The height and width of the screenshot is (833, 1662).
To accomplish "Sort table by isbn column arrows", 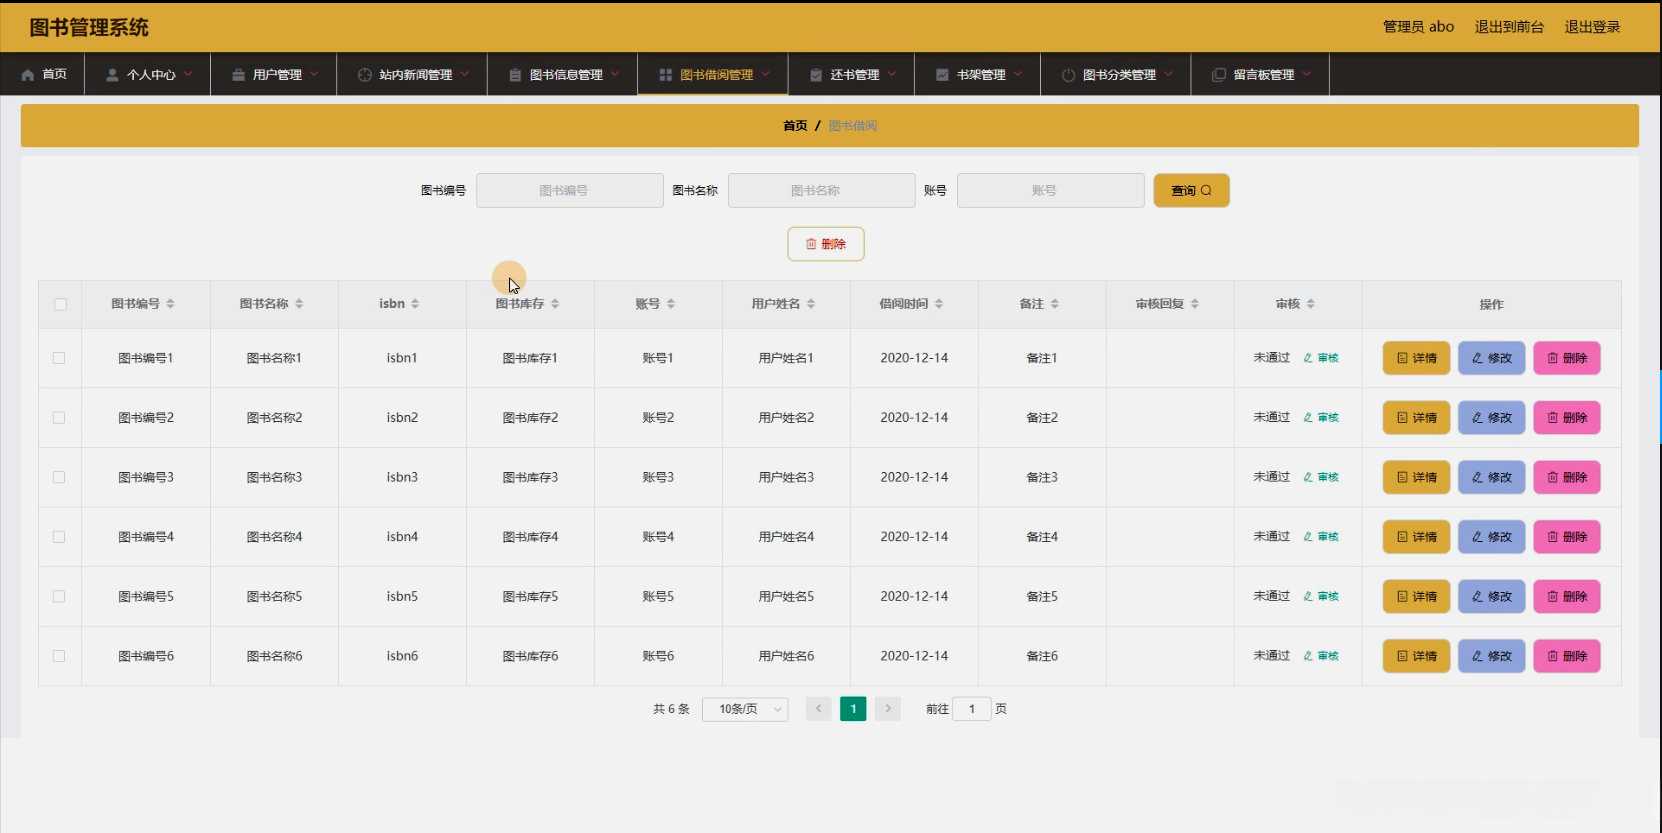I will click(x=415, y=304).
